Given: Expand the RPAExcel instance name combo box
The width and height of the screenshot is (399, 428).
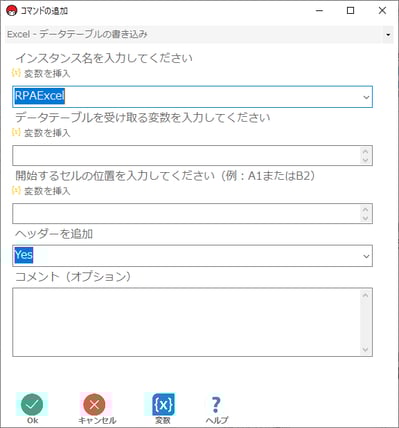Looking at the screenshot, I should (x=366, y=97).
